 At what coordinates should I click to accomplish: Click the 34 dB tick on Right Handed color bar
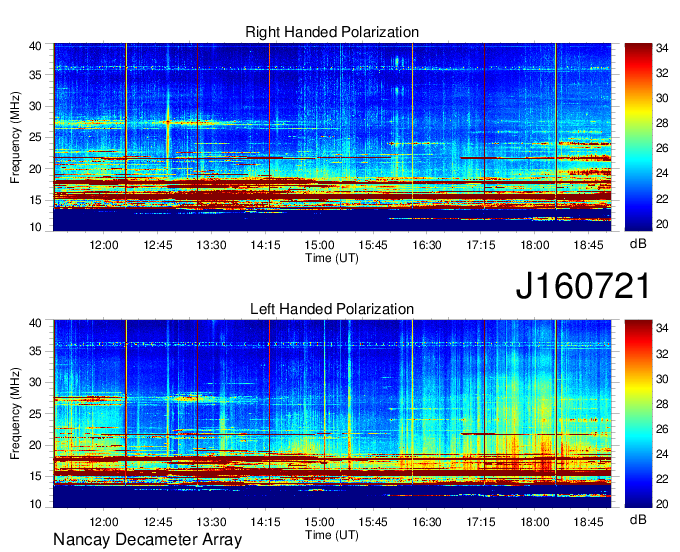tap(662, 48)
